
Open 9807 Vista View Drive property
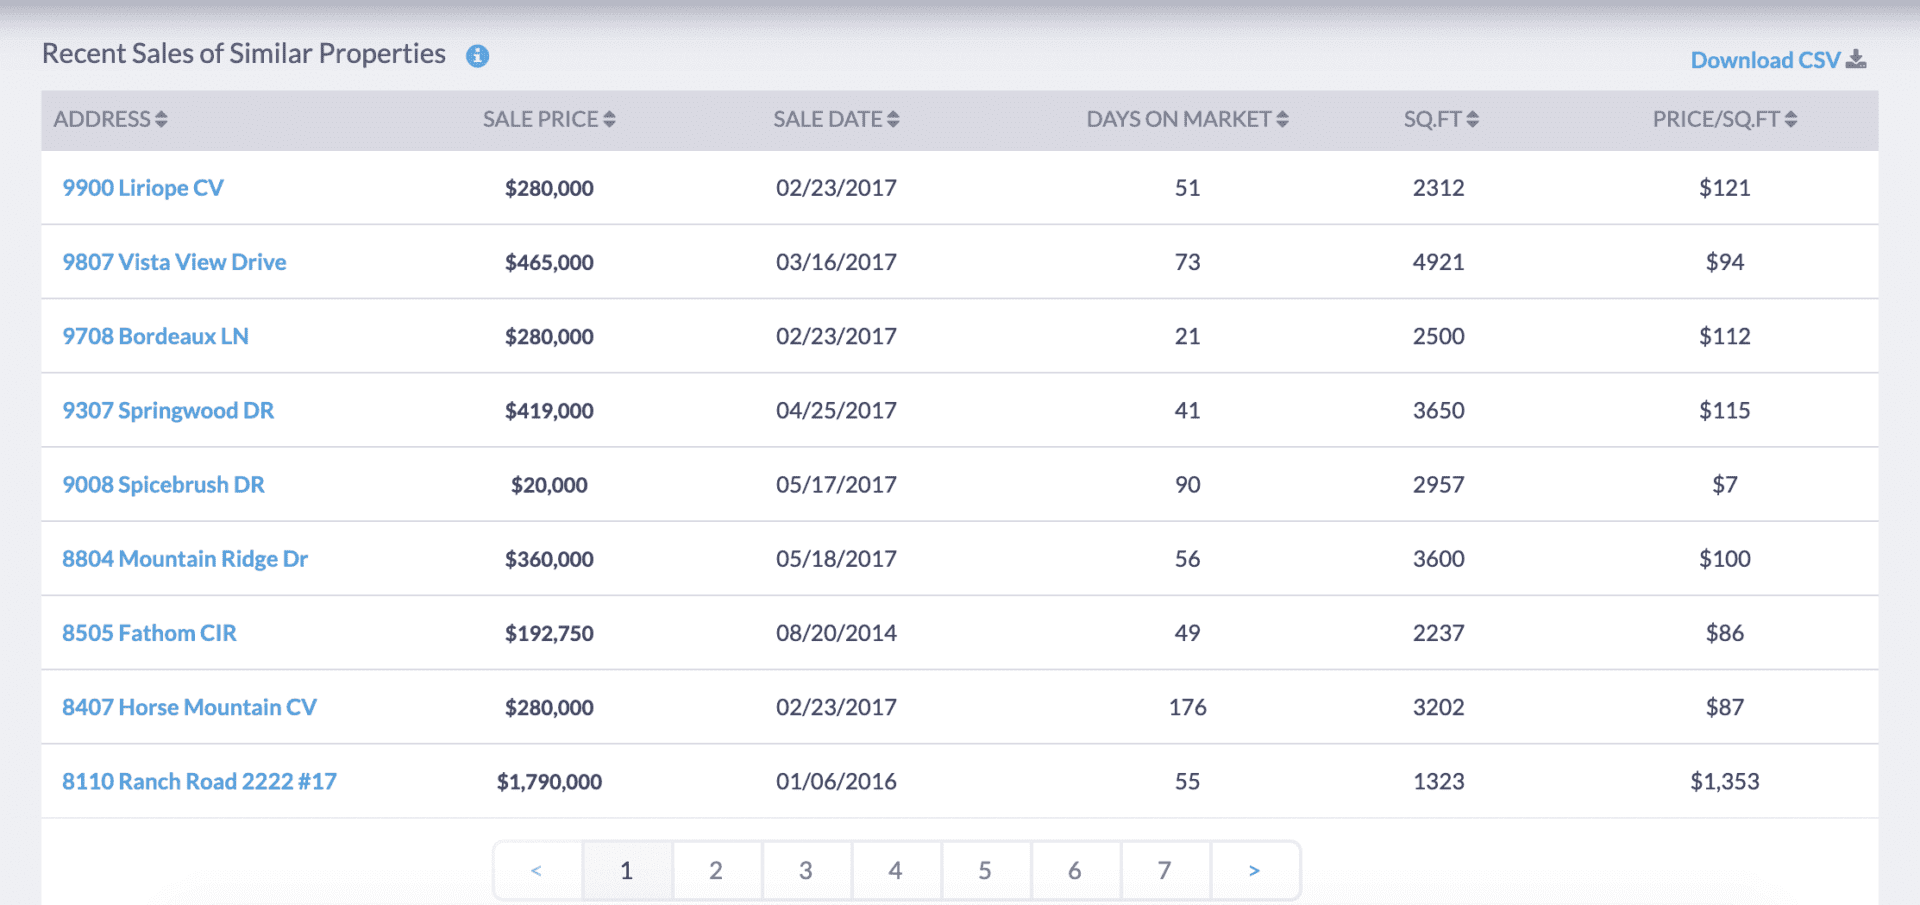coord(174,262)
